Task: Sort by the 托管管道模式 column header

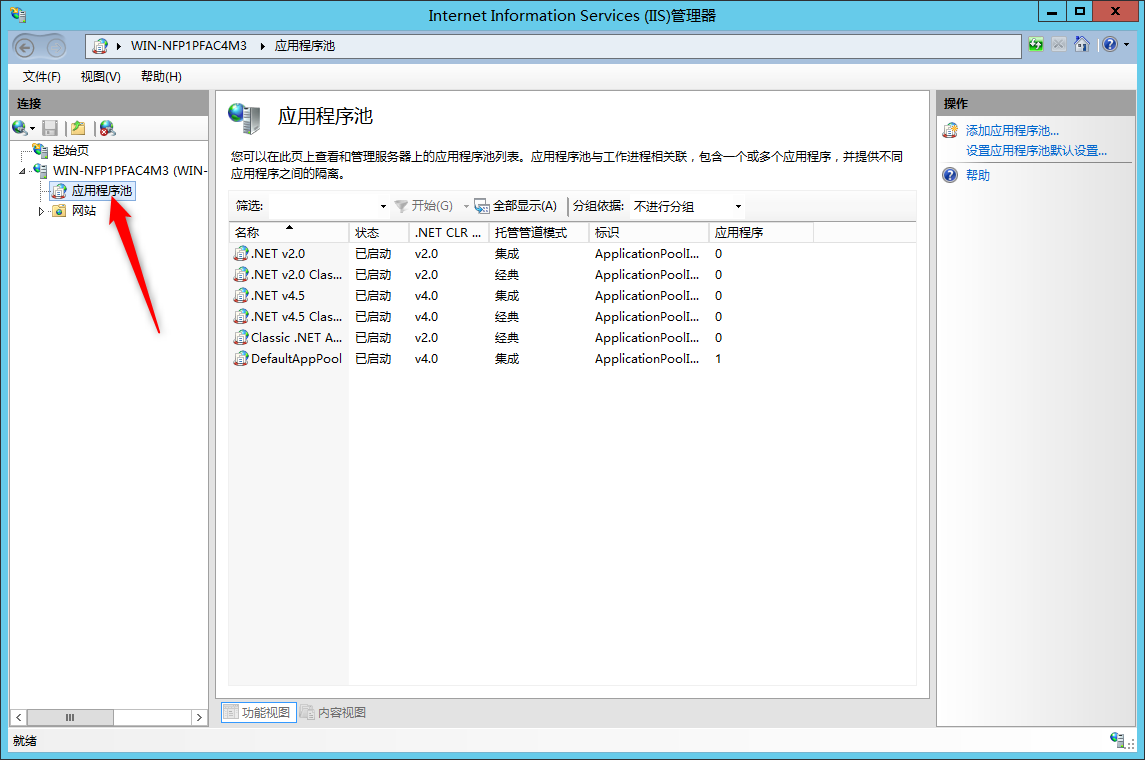Action: pos(538,232)
